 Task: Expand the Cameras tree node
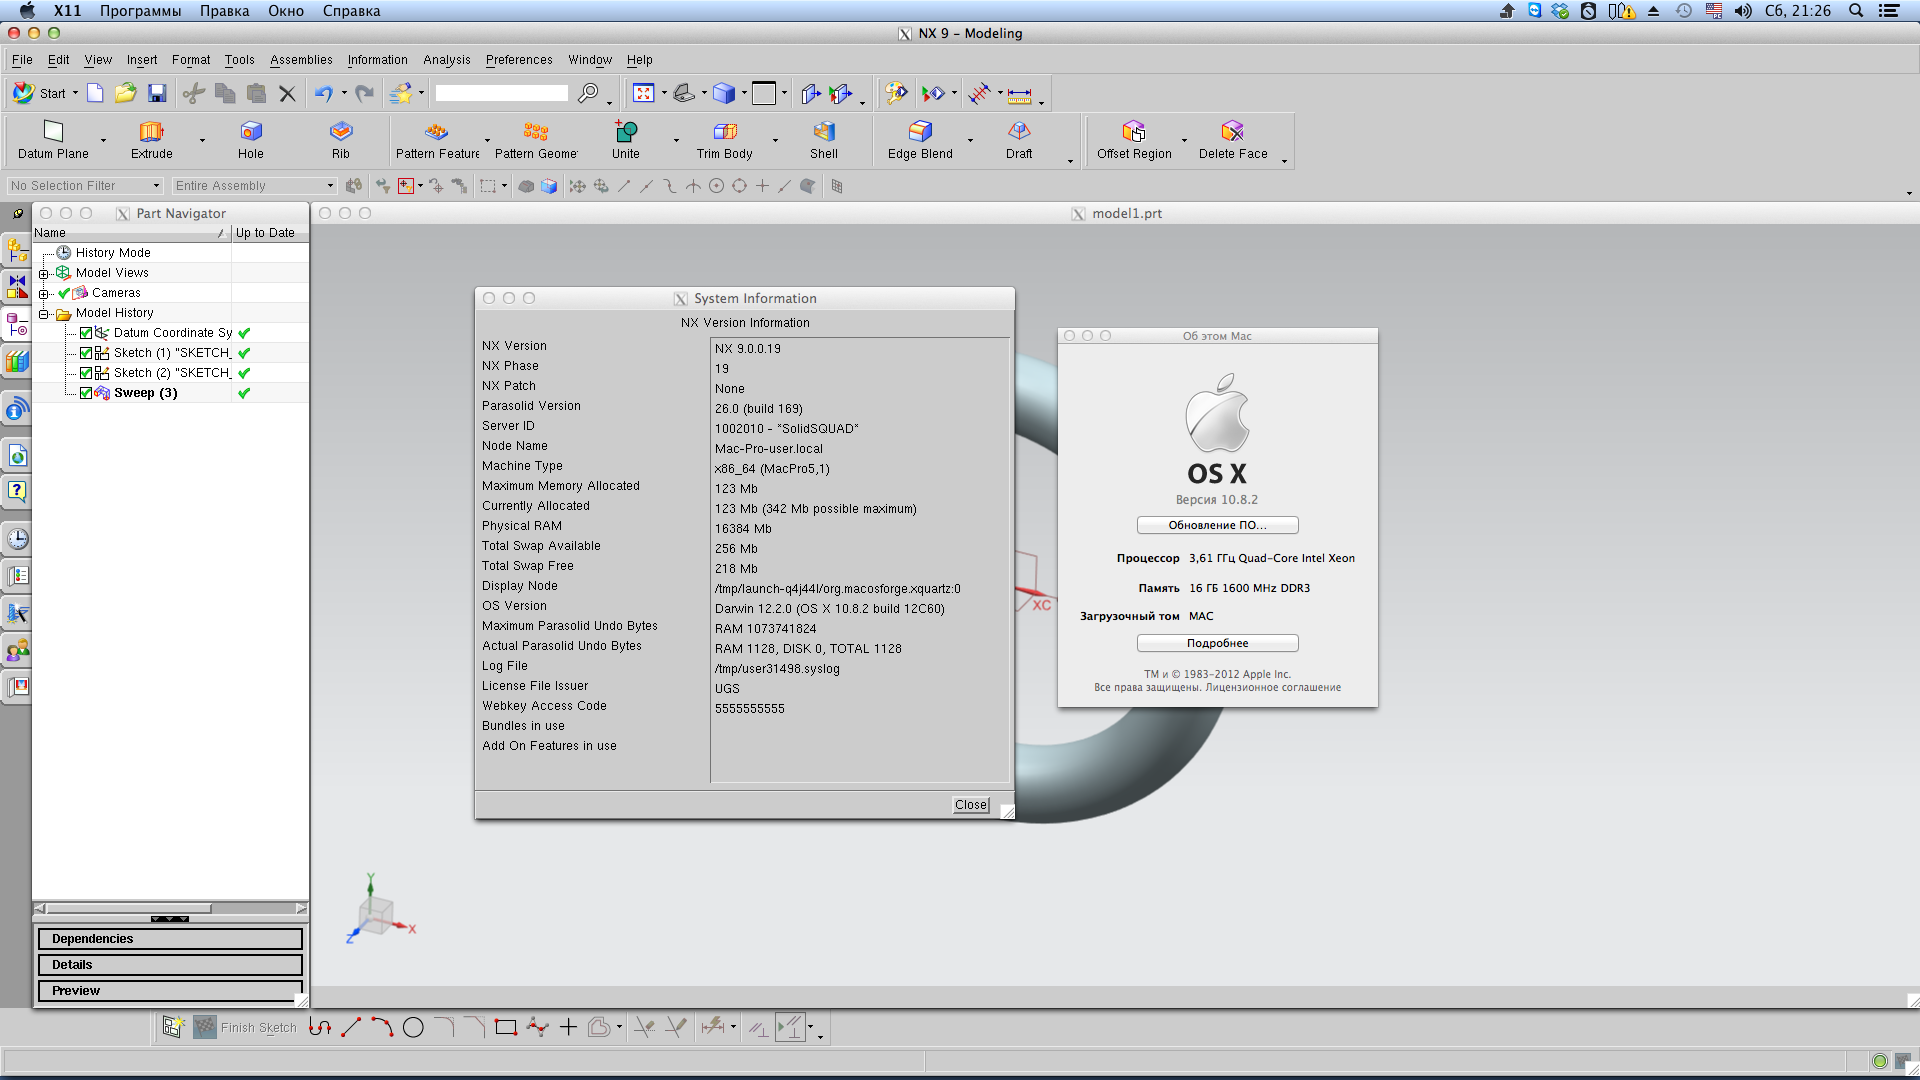[x=43, y=294]
